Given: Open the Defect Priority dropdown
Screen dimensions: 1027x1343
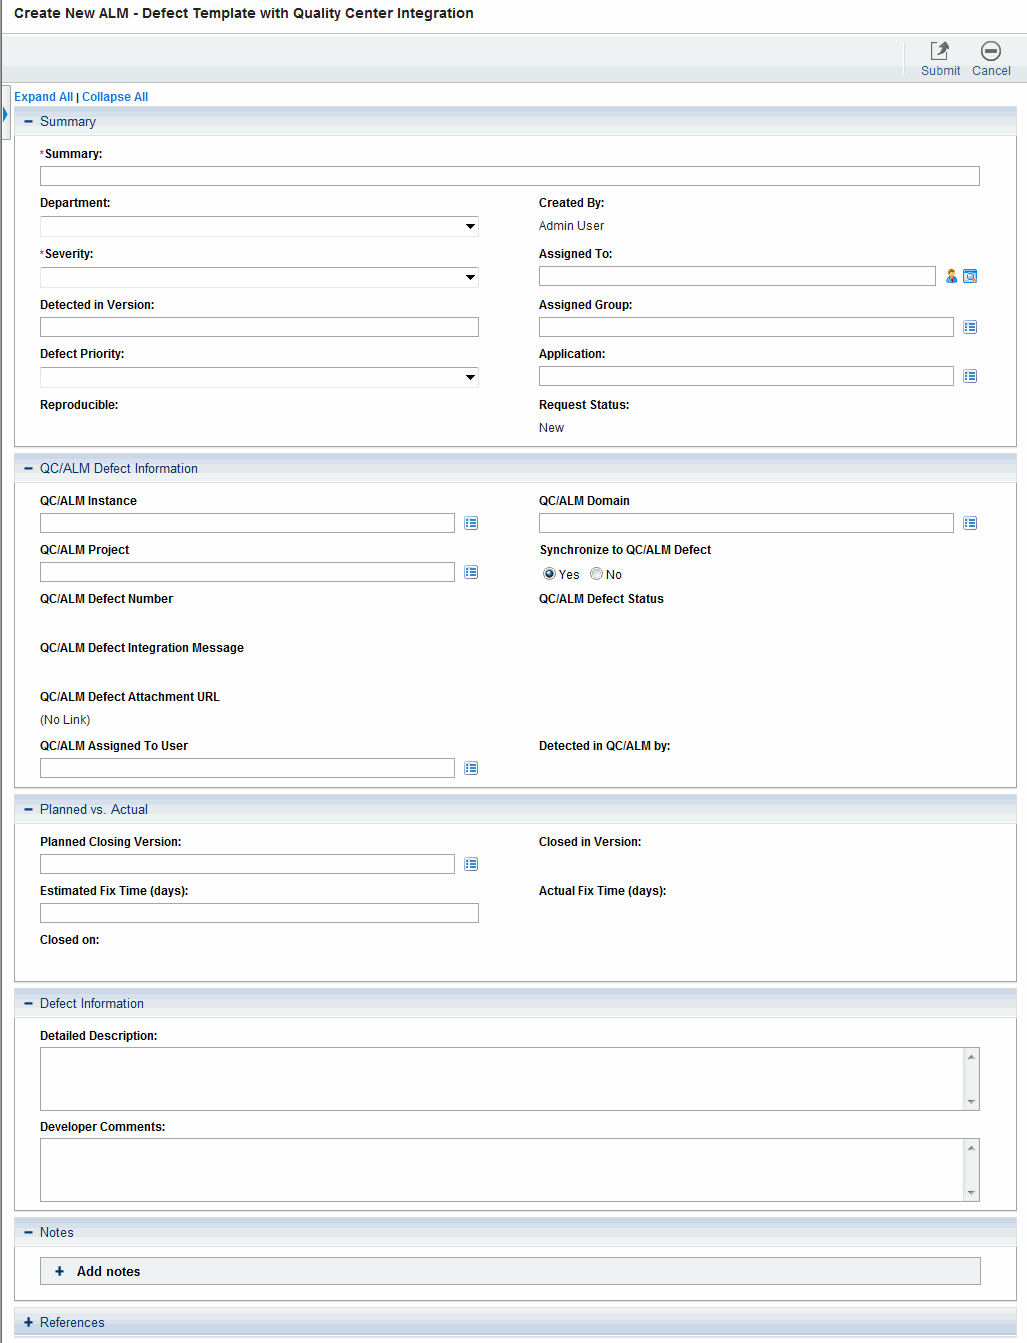Looking at the screenshot, I should [x=470, y=377].
